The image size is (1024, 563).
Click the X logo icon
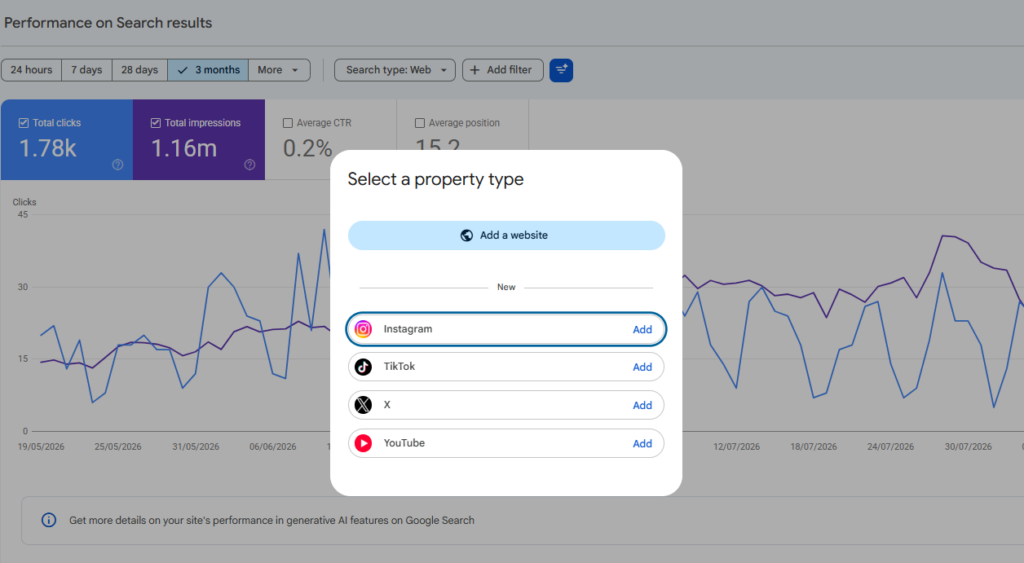[x=363, y=405]
